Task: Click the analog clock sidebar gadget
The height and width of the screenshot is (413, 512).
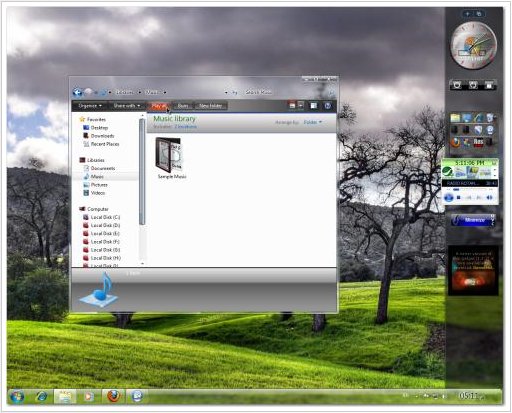Action: coord(473,46)
